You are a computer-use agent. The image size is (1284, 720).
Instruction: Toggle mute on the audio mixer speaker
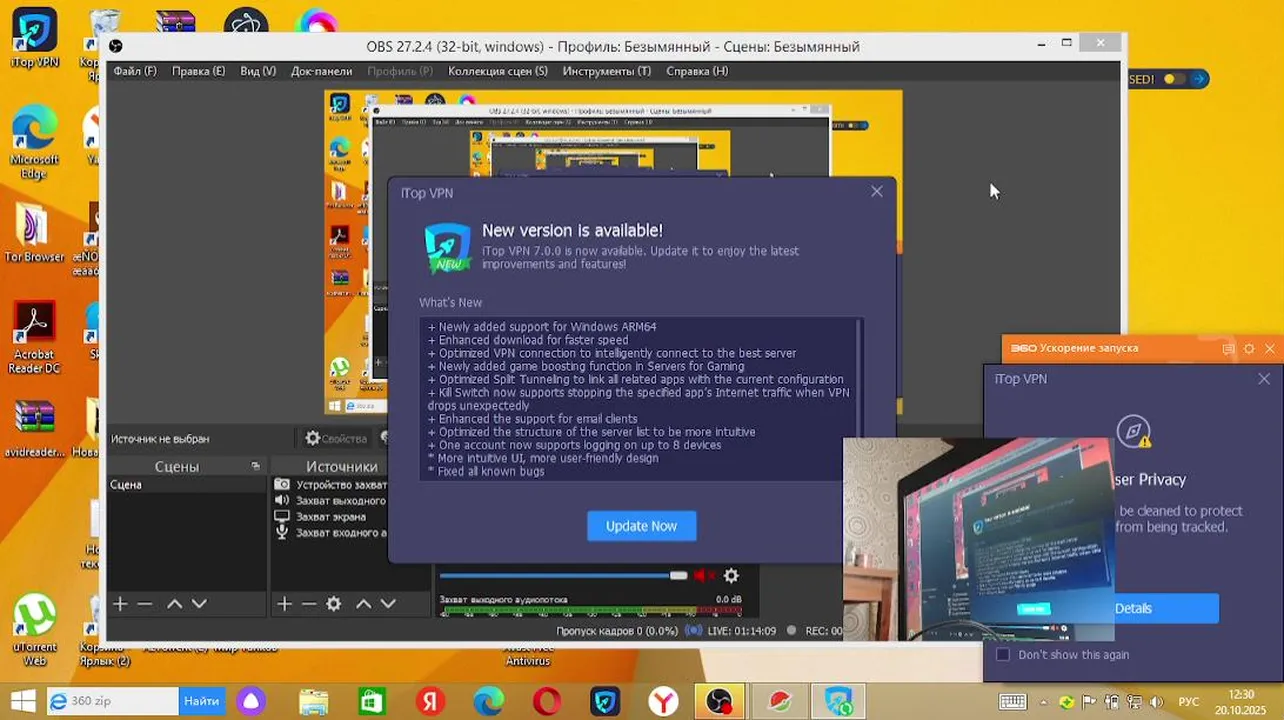[x=704, y=576]
